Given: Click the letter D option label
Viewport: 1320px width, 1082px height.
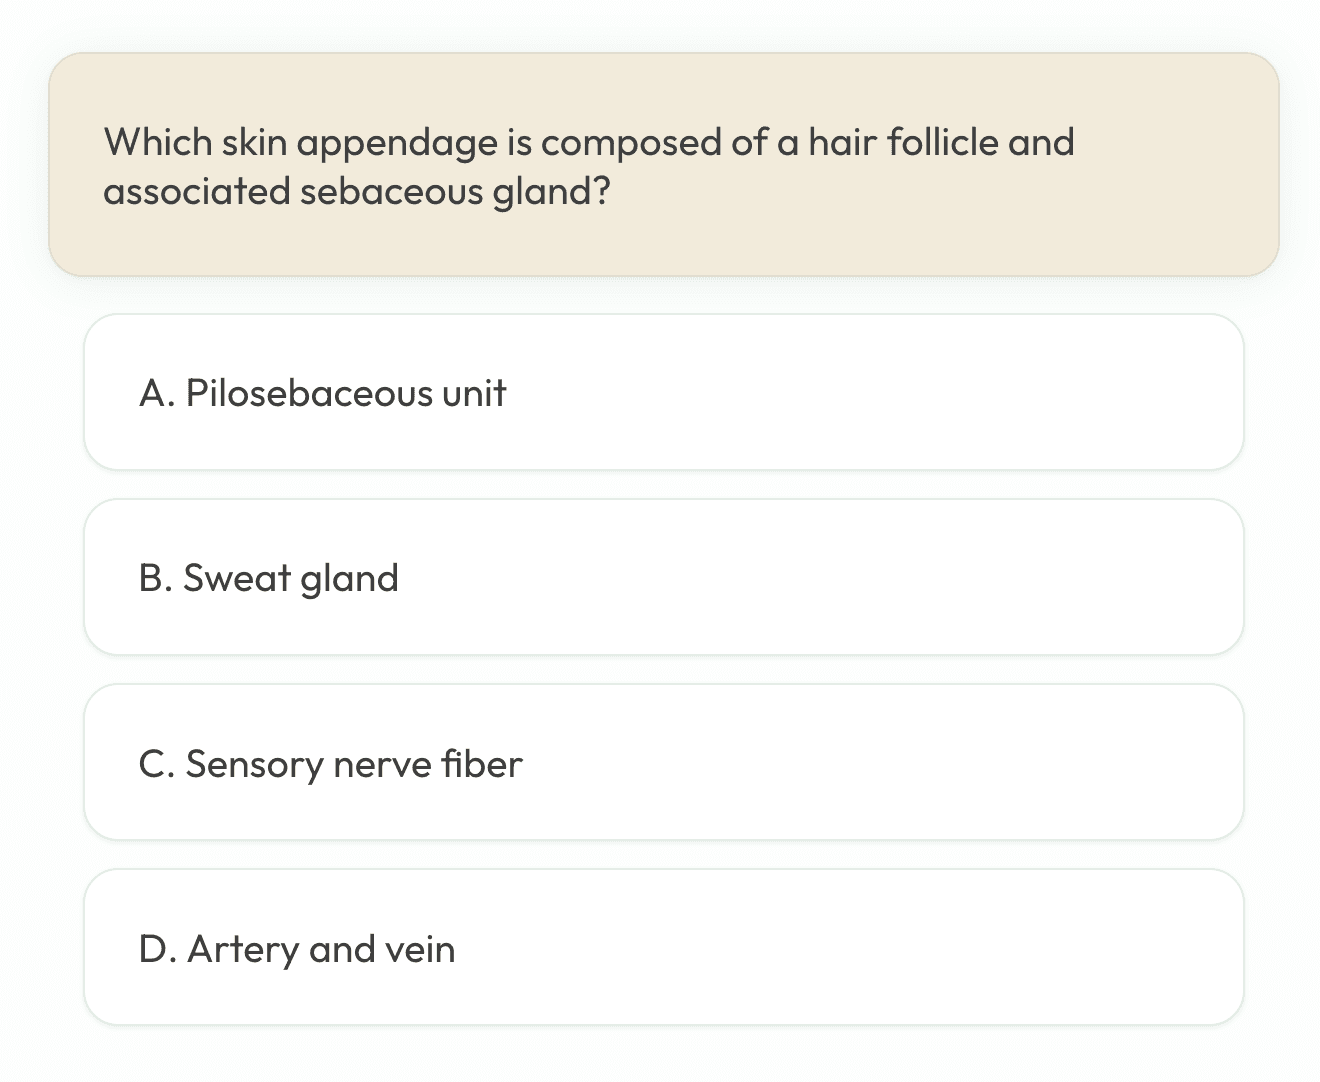Looking at the screenshot, I should click(156, 949).
